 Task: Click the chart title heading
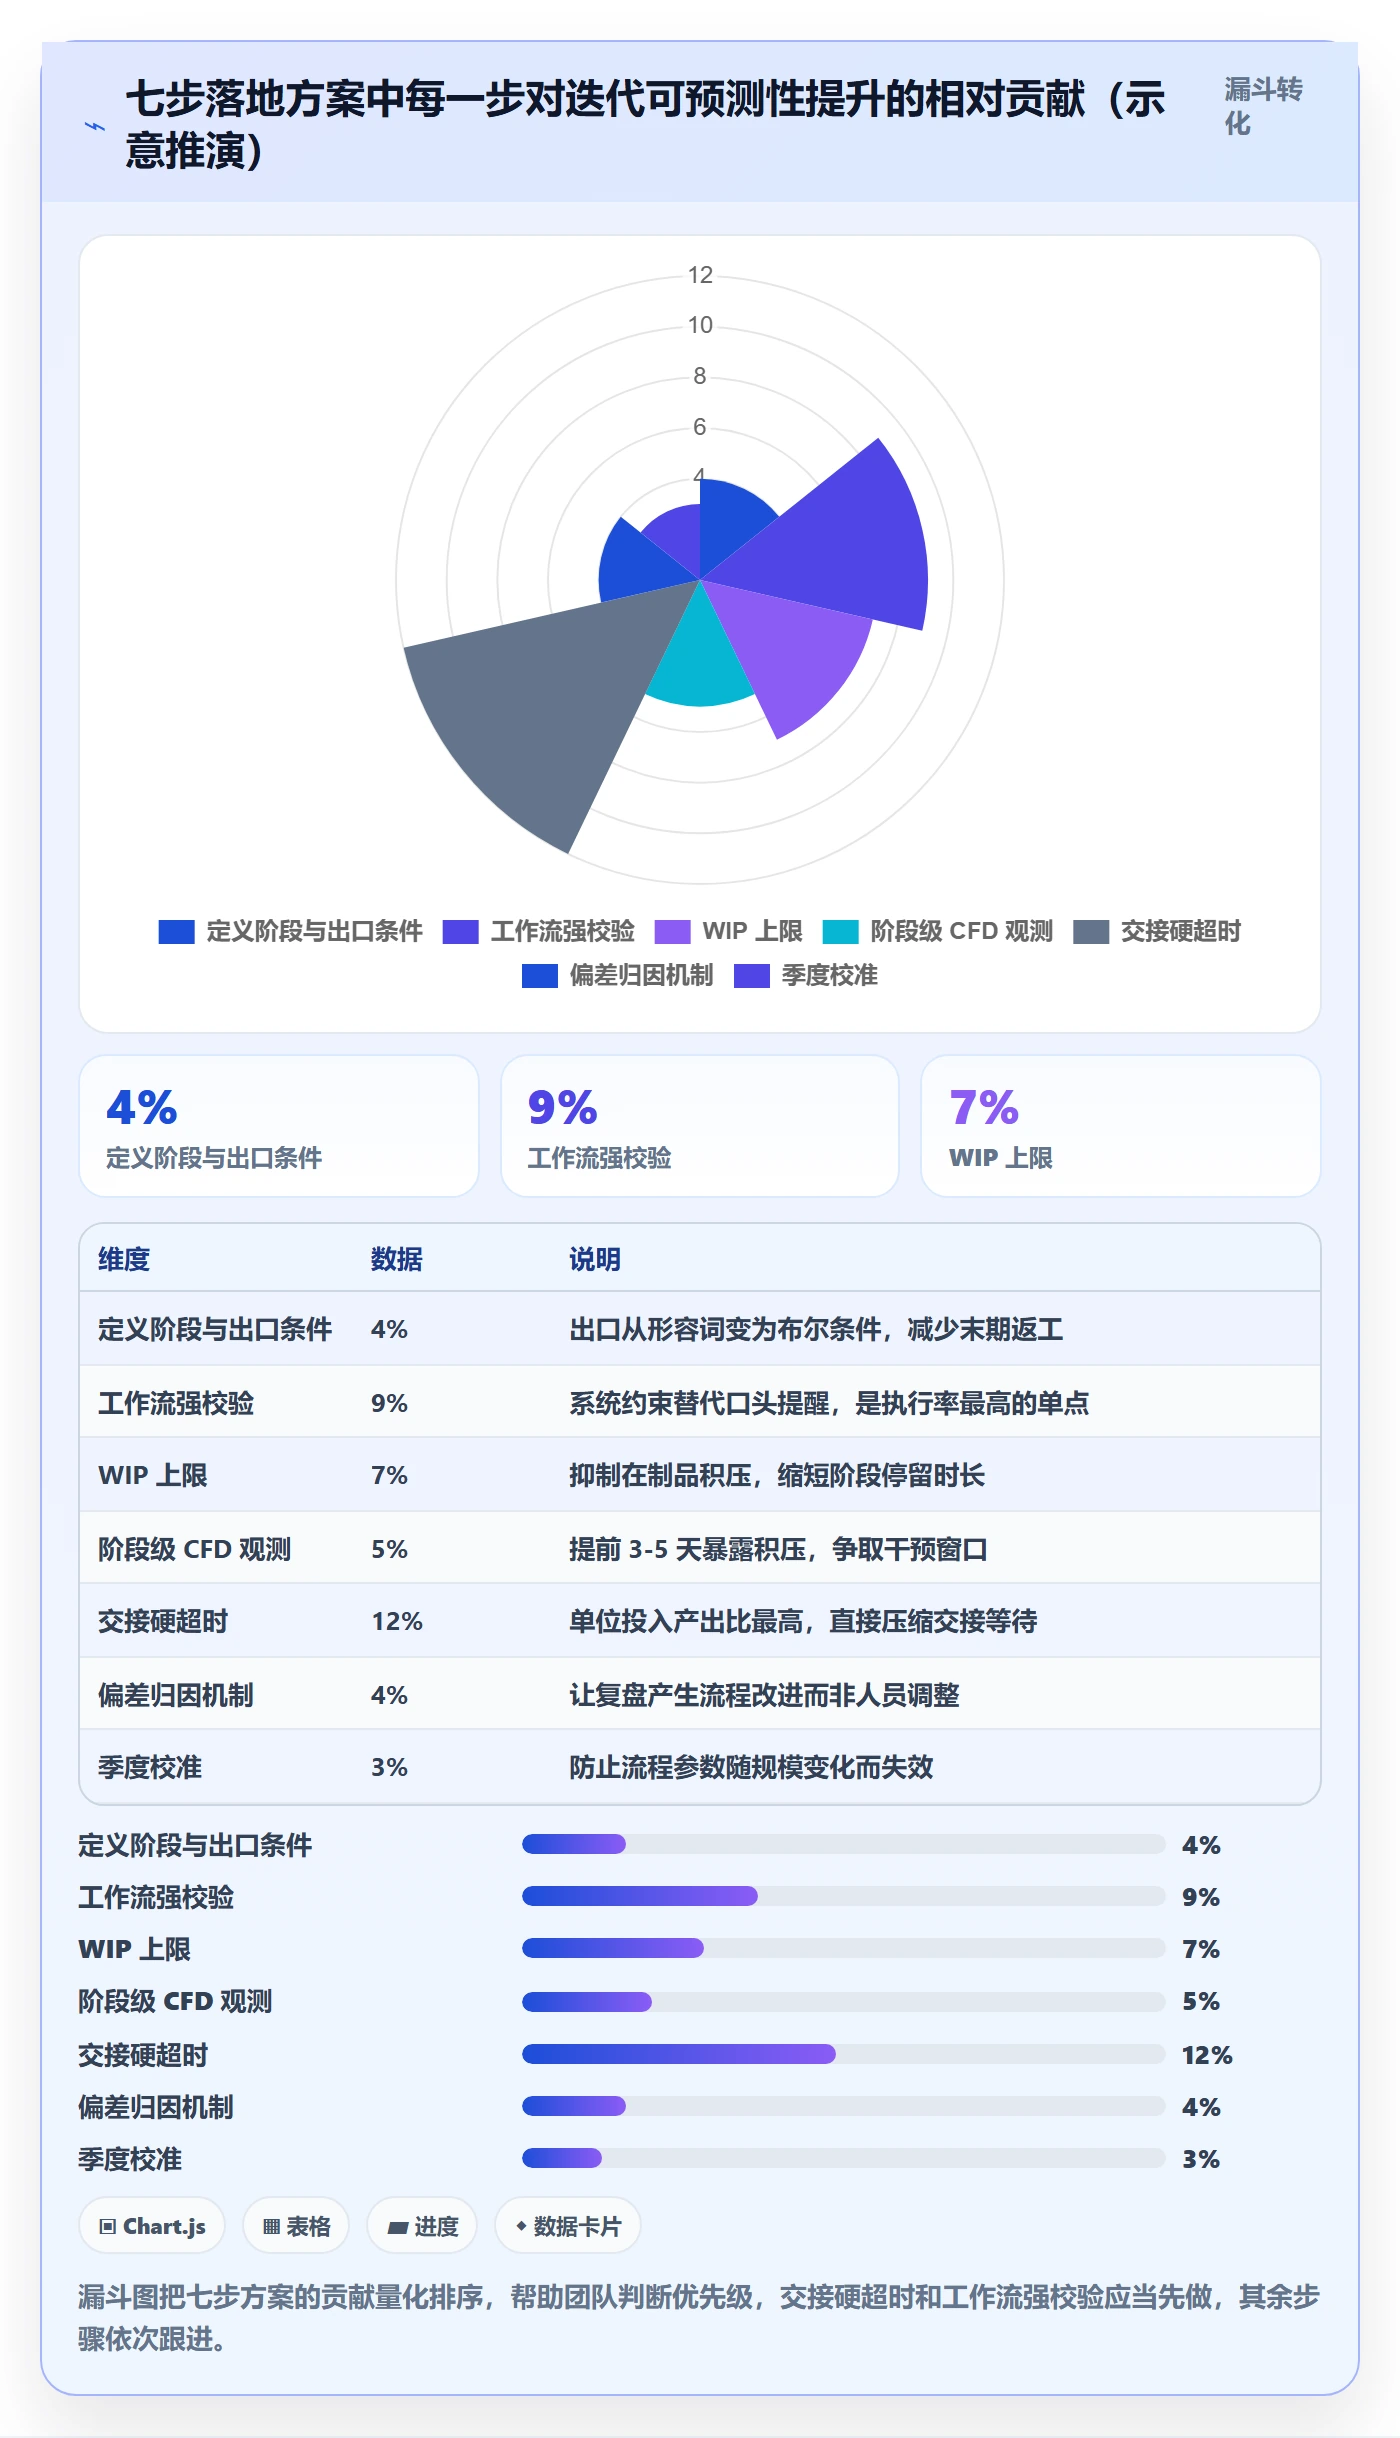coord(646,125)
